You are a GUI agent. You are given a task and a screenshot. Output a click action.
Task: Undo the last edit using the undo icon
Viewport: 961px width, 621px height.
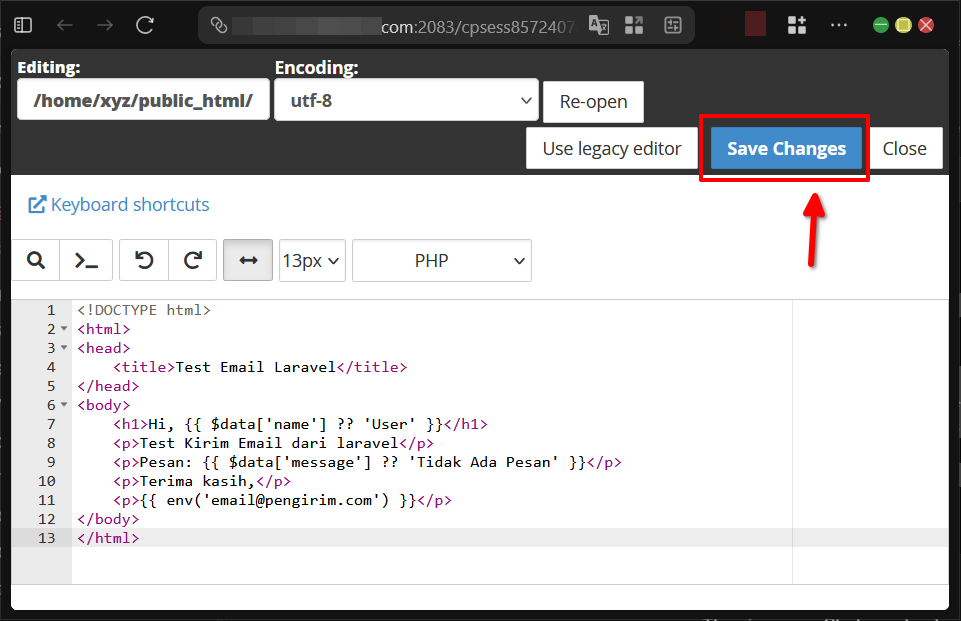(x=143, y=260)
